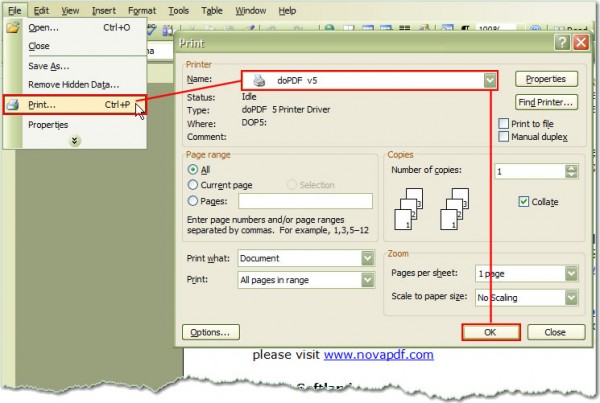Open the Format menu
The width and height of the screenshot is (600, 403).
(142, 11)
